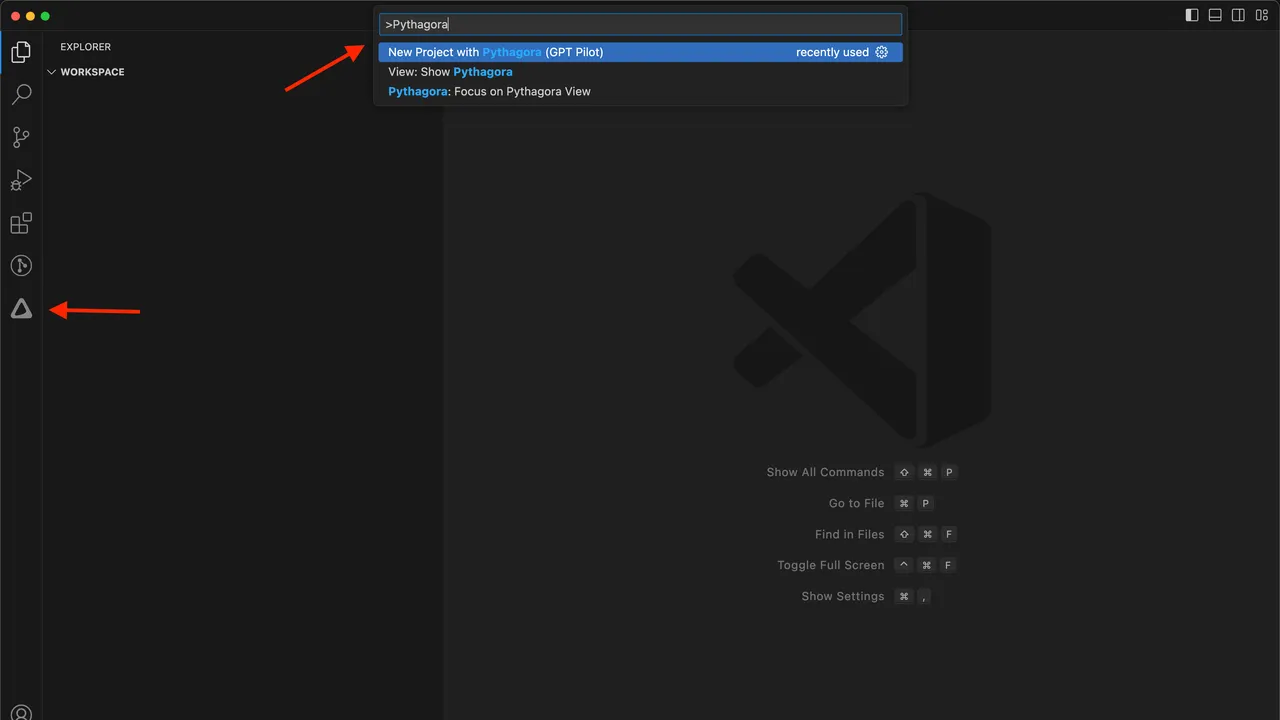Open the Accounts icon at bottom of activity bar

[x=21, y=713]
